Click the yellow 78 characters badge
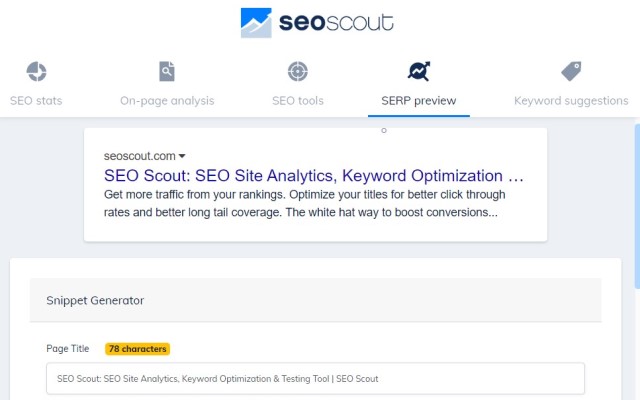640x400 pixels. [x=137, y=349]
